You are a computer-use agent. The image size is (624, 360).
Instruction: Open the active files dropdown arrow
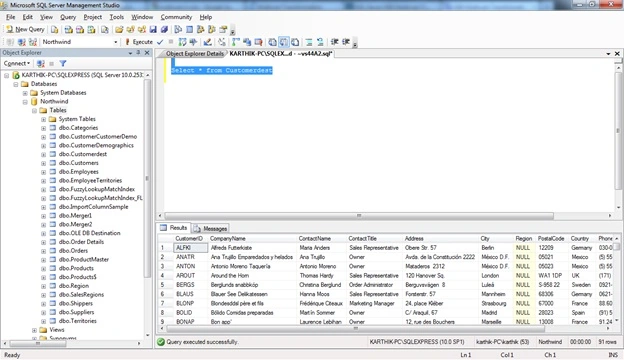[608, 53]
